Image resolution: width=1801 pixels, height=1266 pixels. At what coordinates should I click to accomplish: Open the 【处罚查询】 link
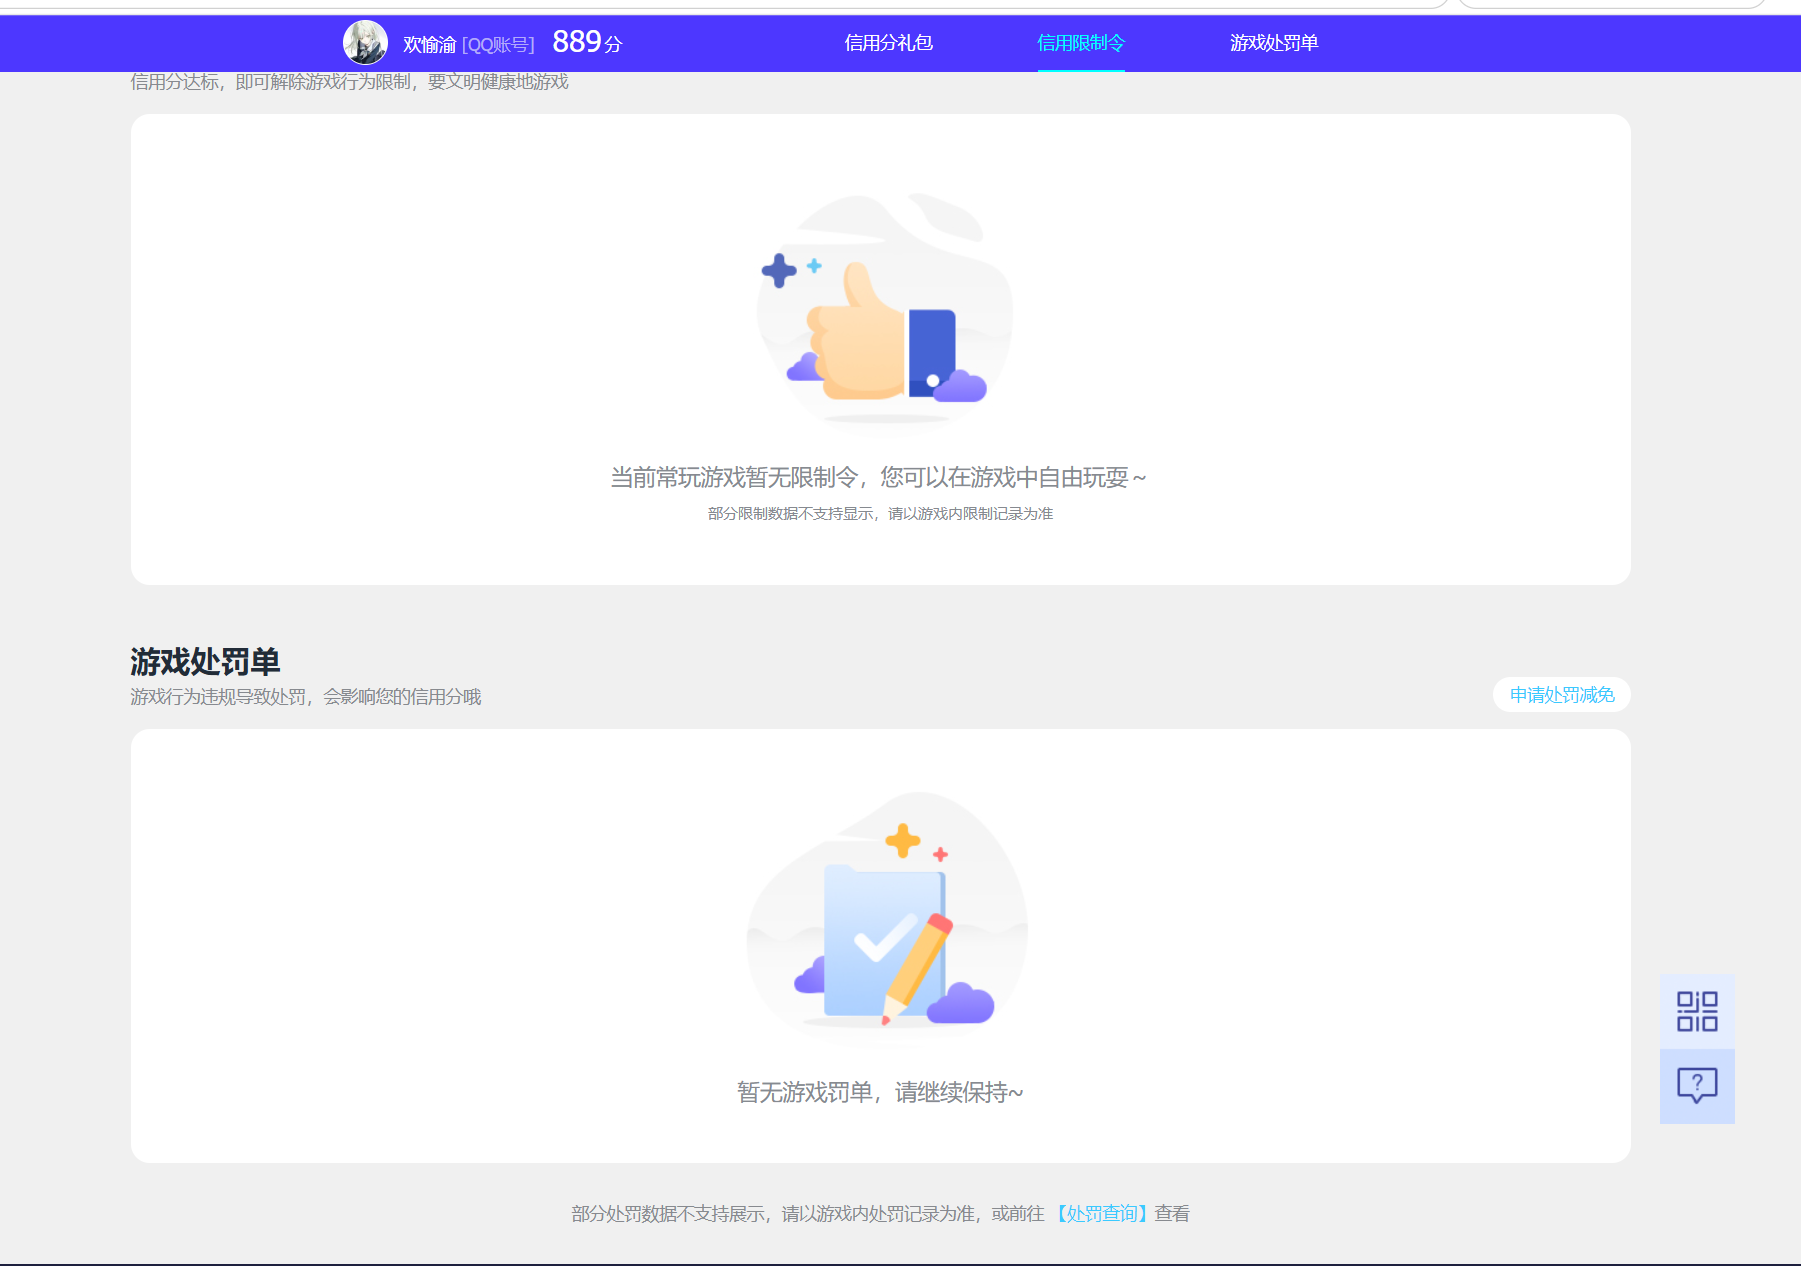1100,1214
